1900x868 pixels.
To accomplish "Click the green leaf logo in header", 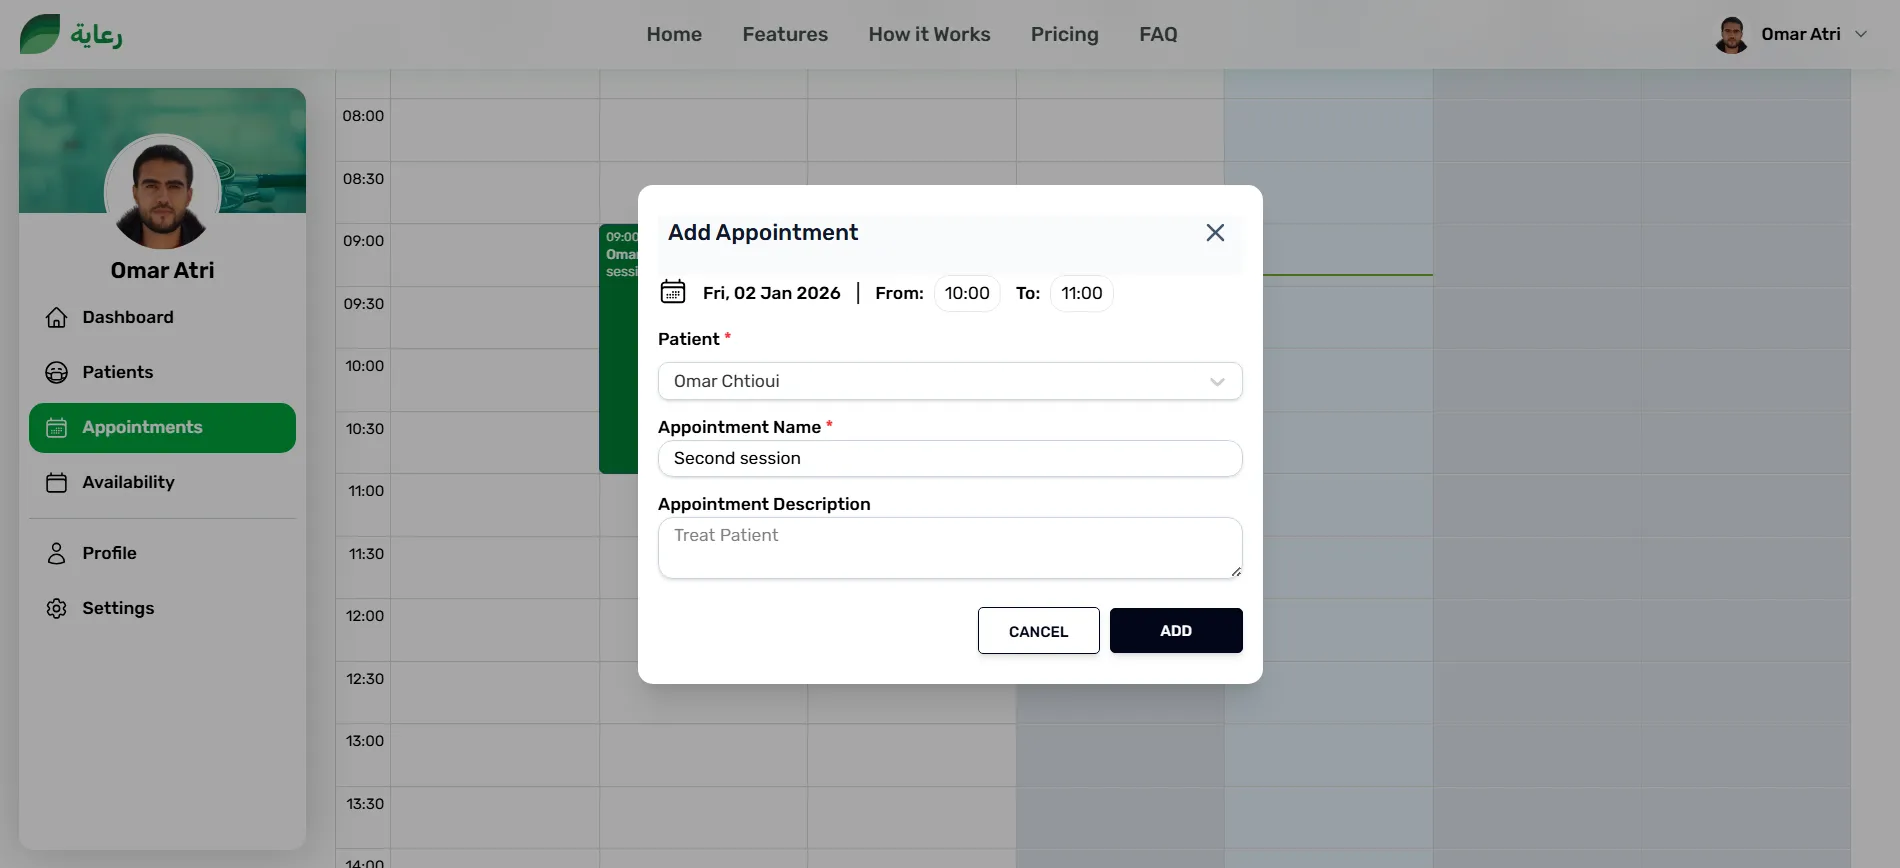I will pyautogui.click(x=40, y=34).
